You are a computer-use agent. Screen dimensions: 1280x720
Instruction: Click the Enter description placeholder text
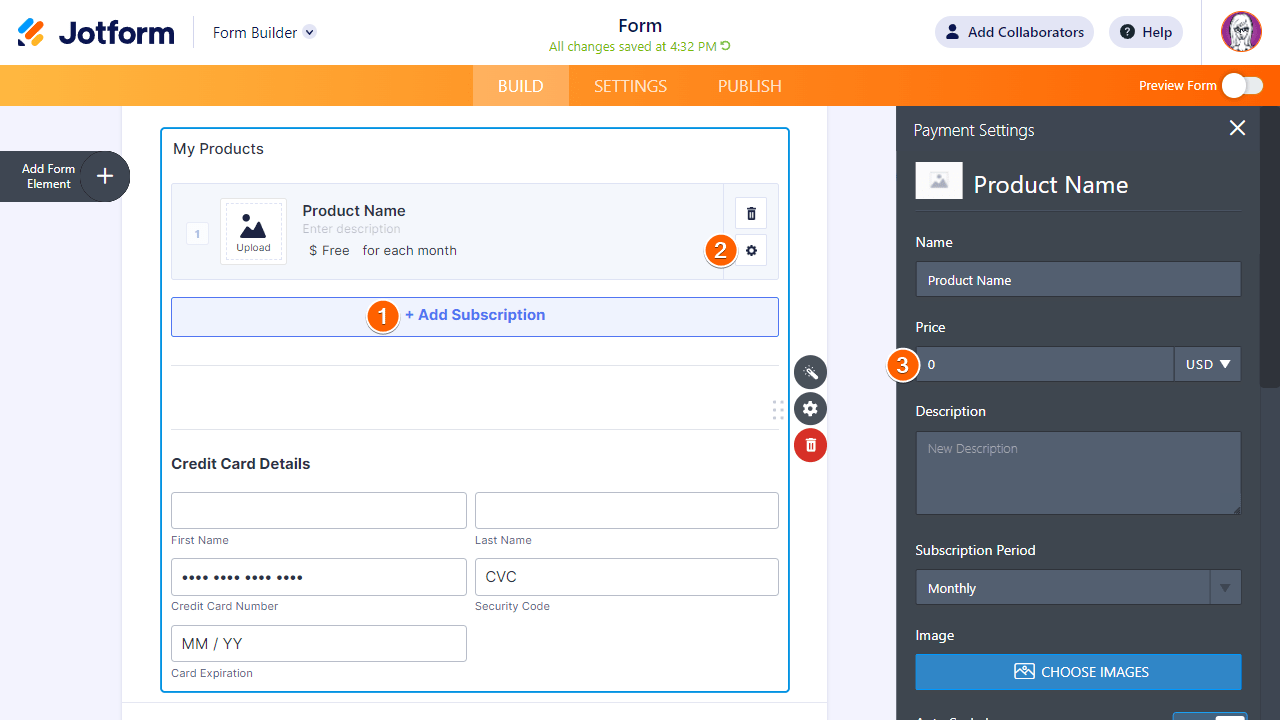[x=352, y=229]
